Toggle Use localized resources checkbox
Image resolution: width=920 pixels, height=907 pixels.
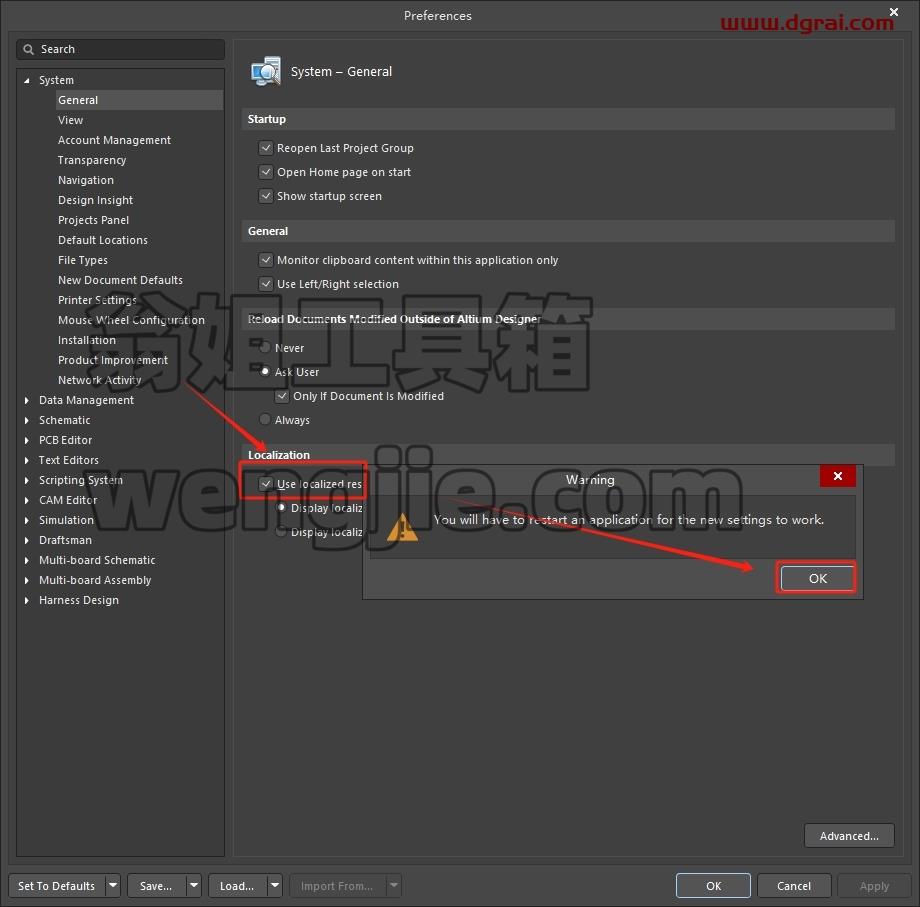point(266,483)
